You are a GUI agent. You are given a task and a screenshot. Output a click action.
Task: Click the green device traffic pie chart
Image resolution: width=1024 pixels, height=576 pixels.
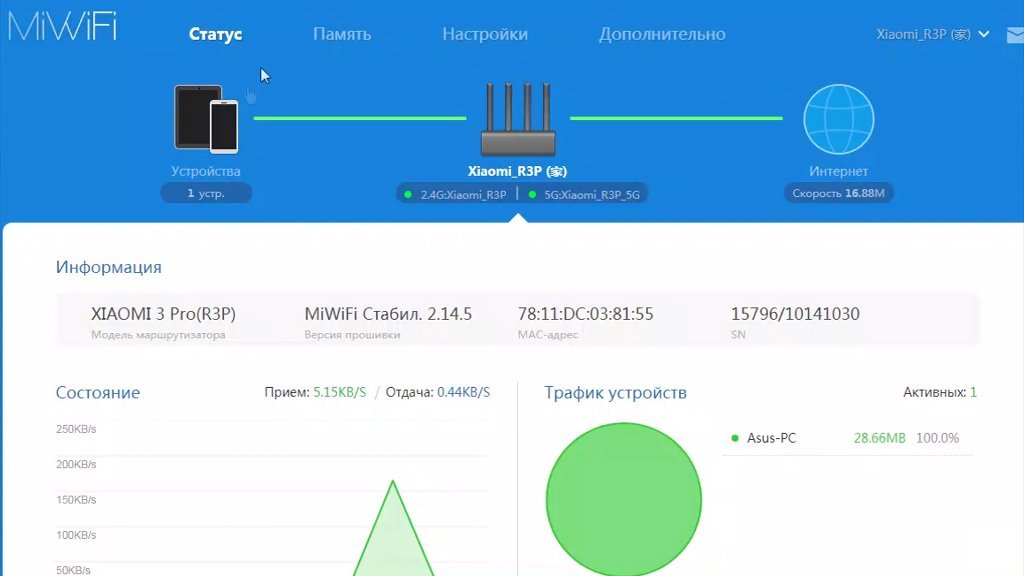(624, 500)
